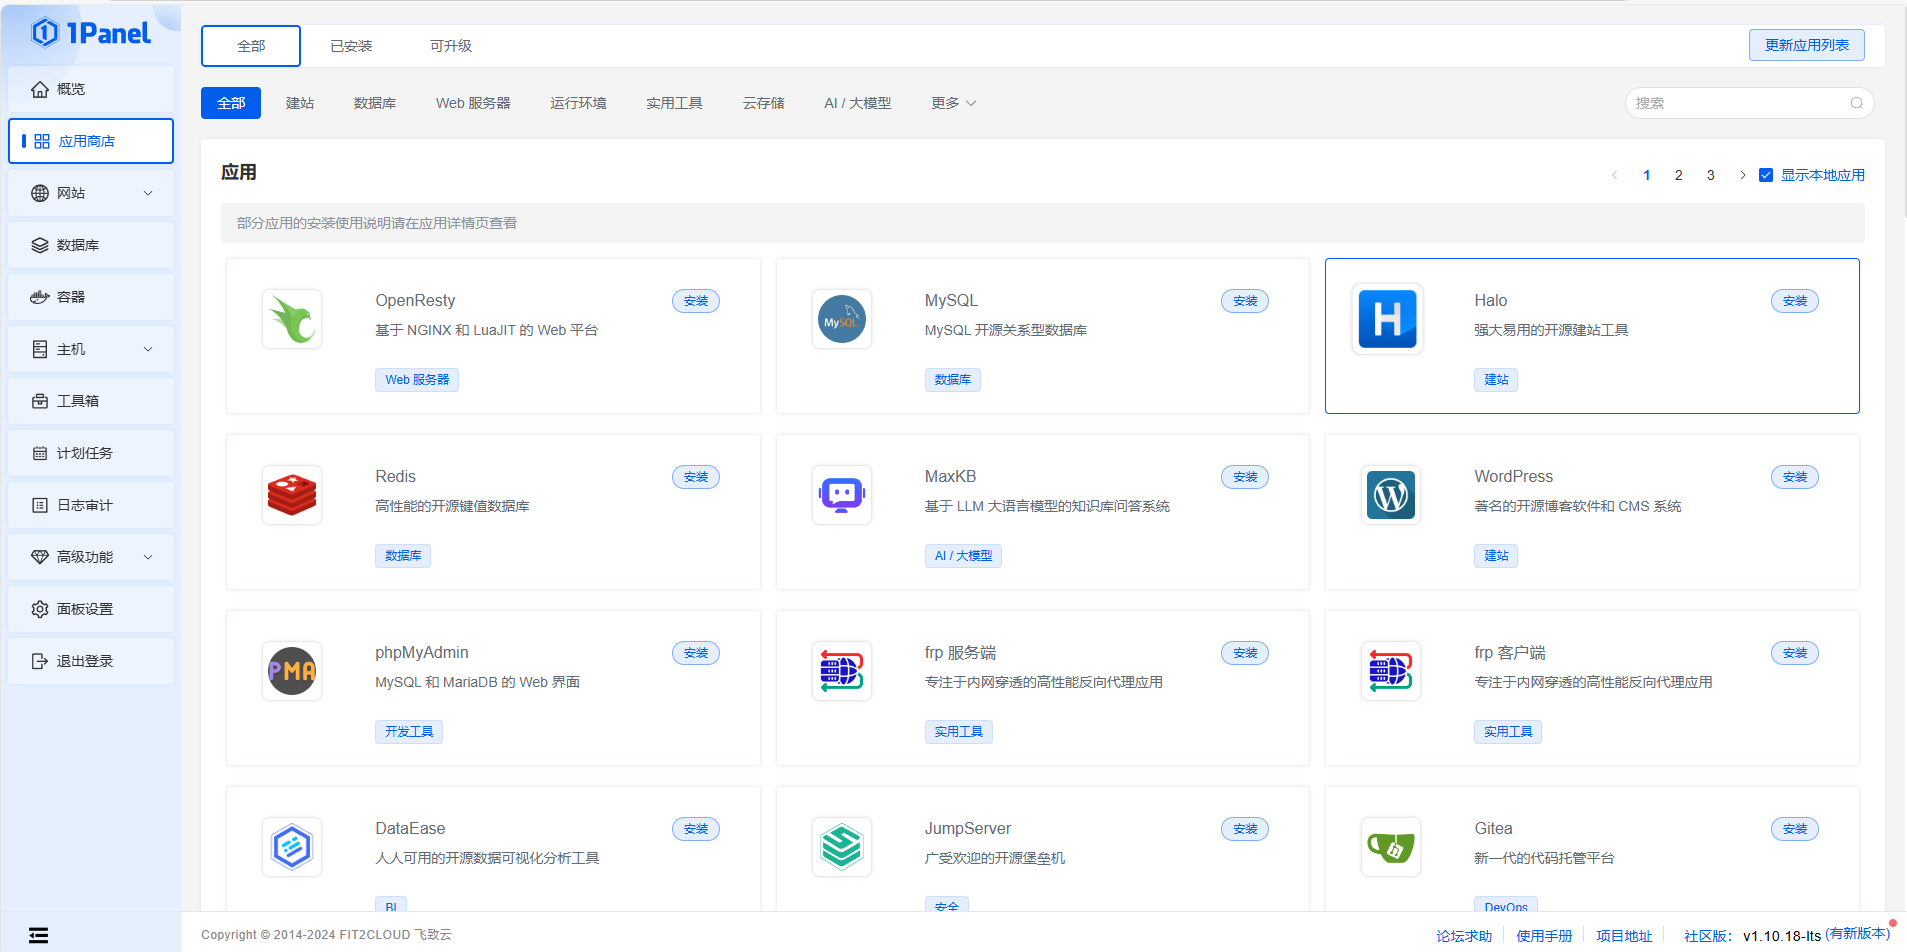Open the 项目地址 footer link

point(1624,936)
